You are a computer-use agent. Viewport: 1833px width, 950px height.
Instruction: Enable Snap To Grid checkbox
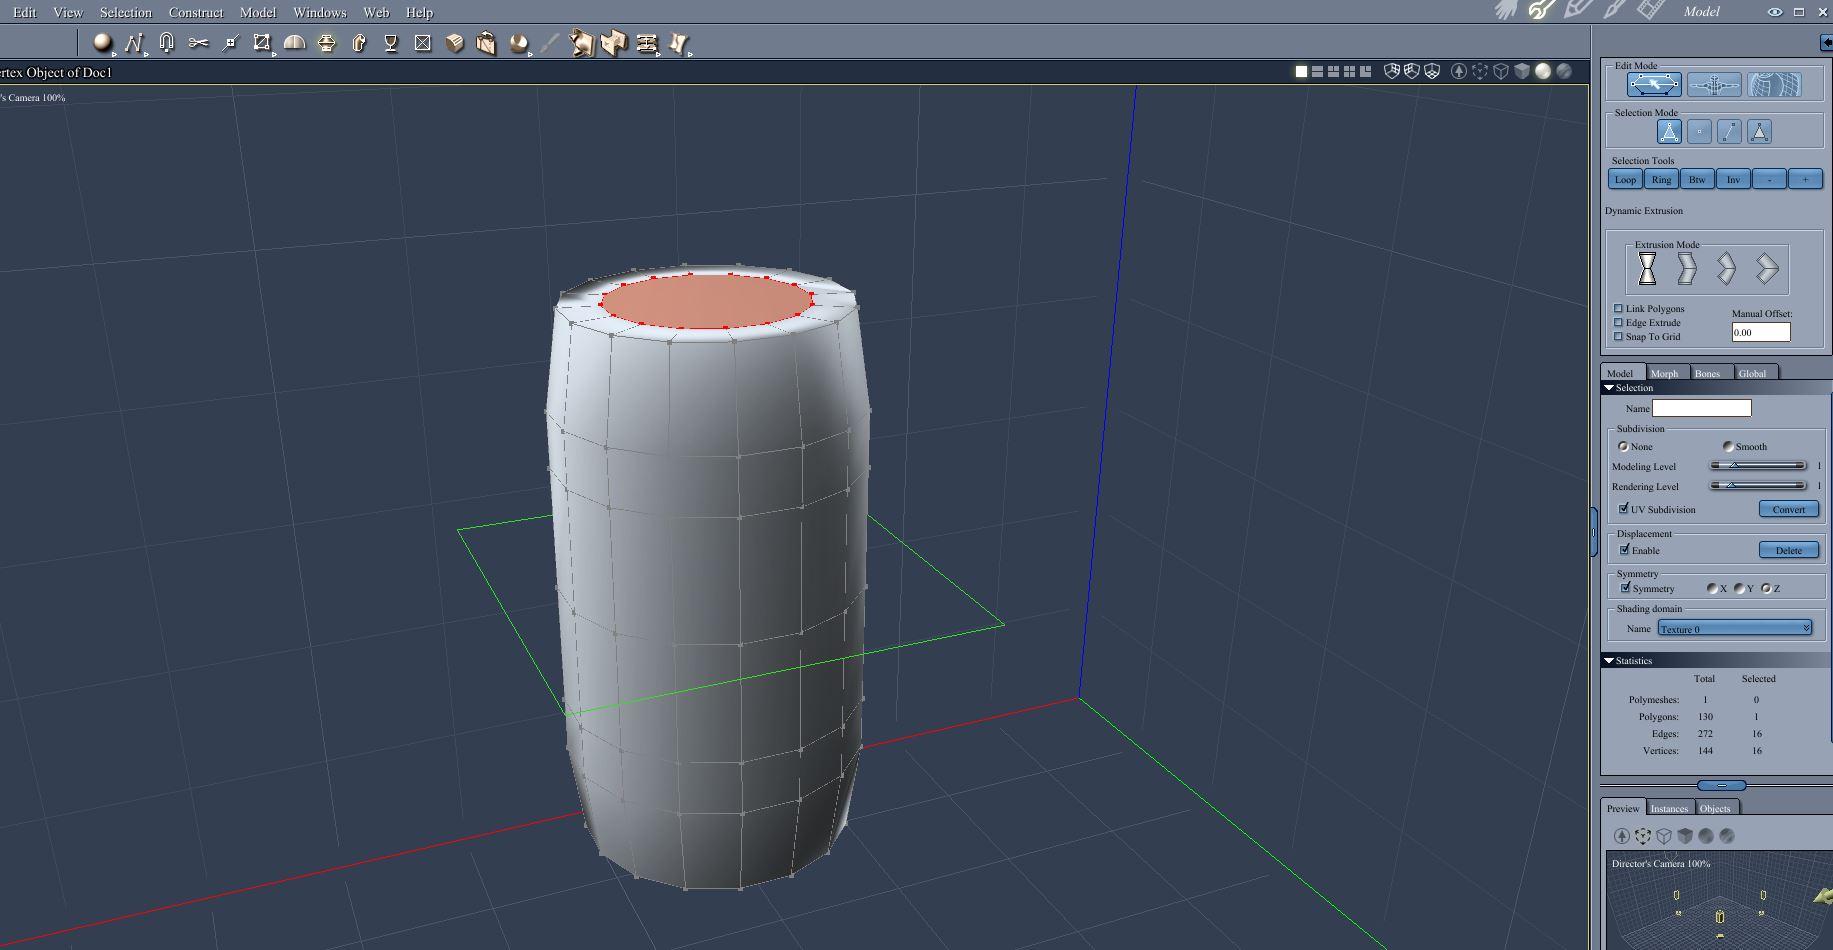click(x=1618, y=336)
